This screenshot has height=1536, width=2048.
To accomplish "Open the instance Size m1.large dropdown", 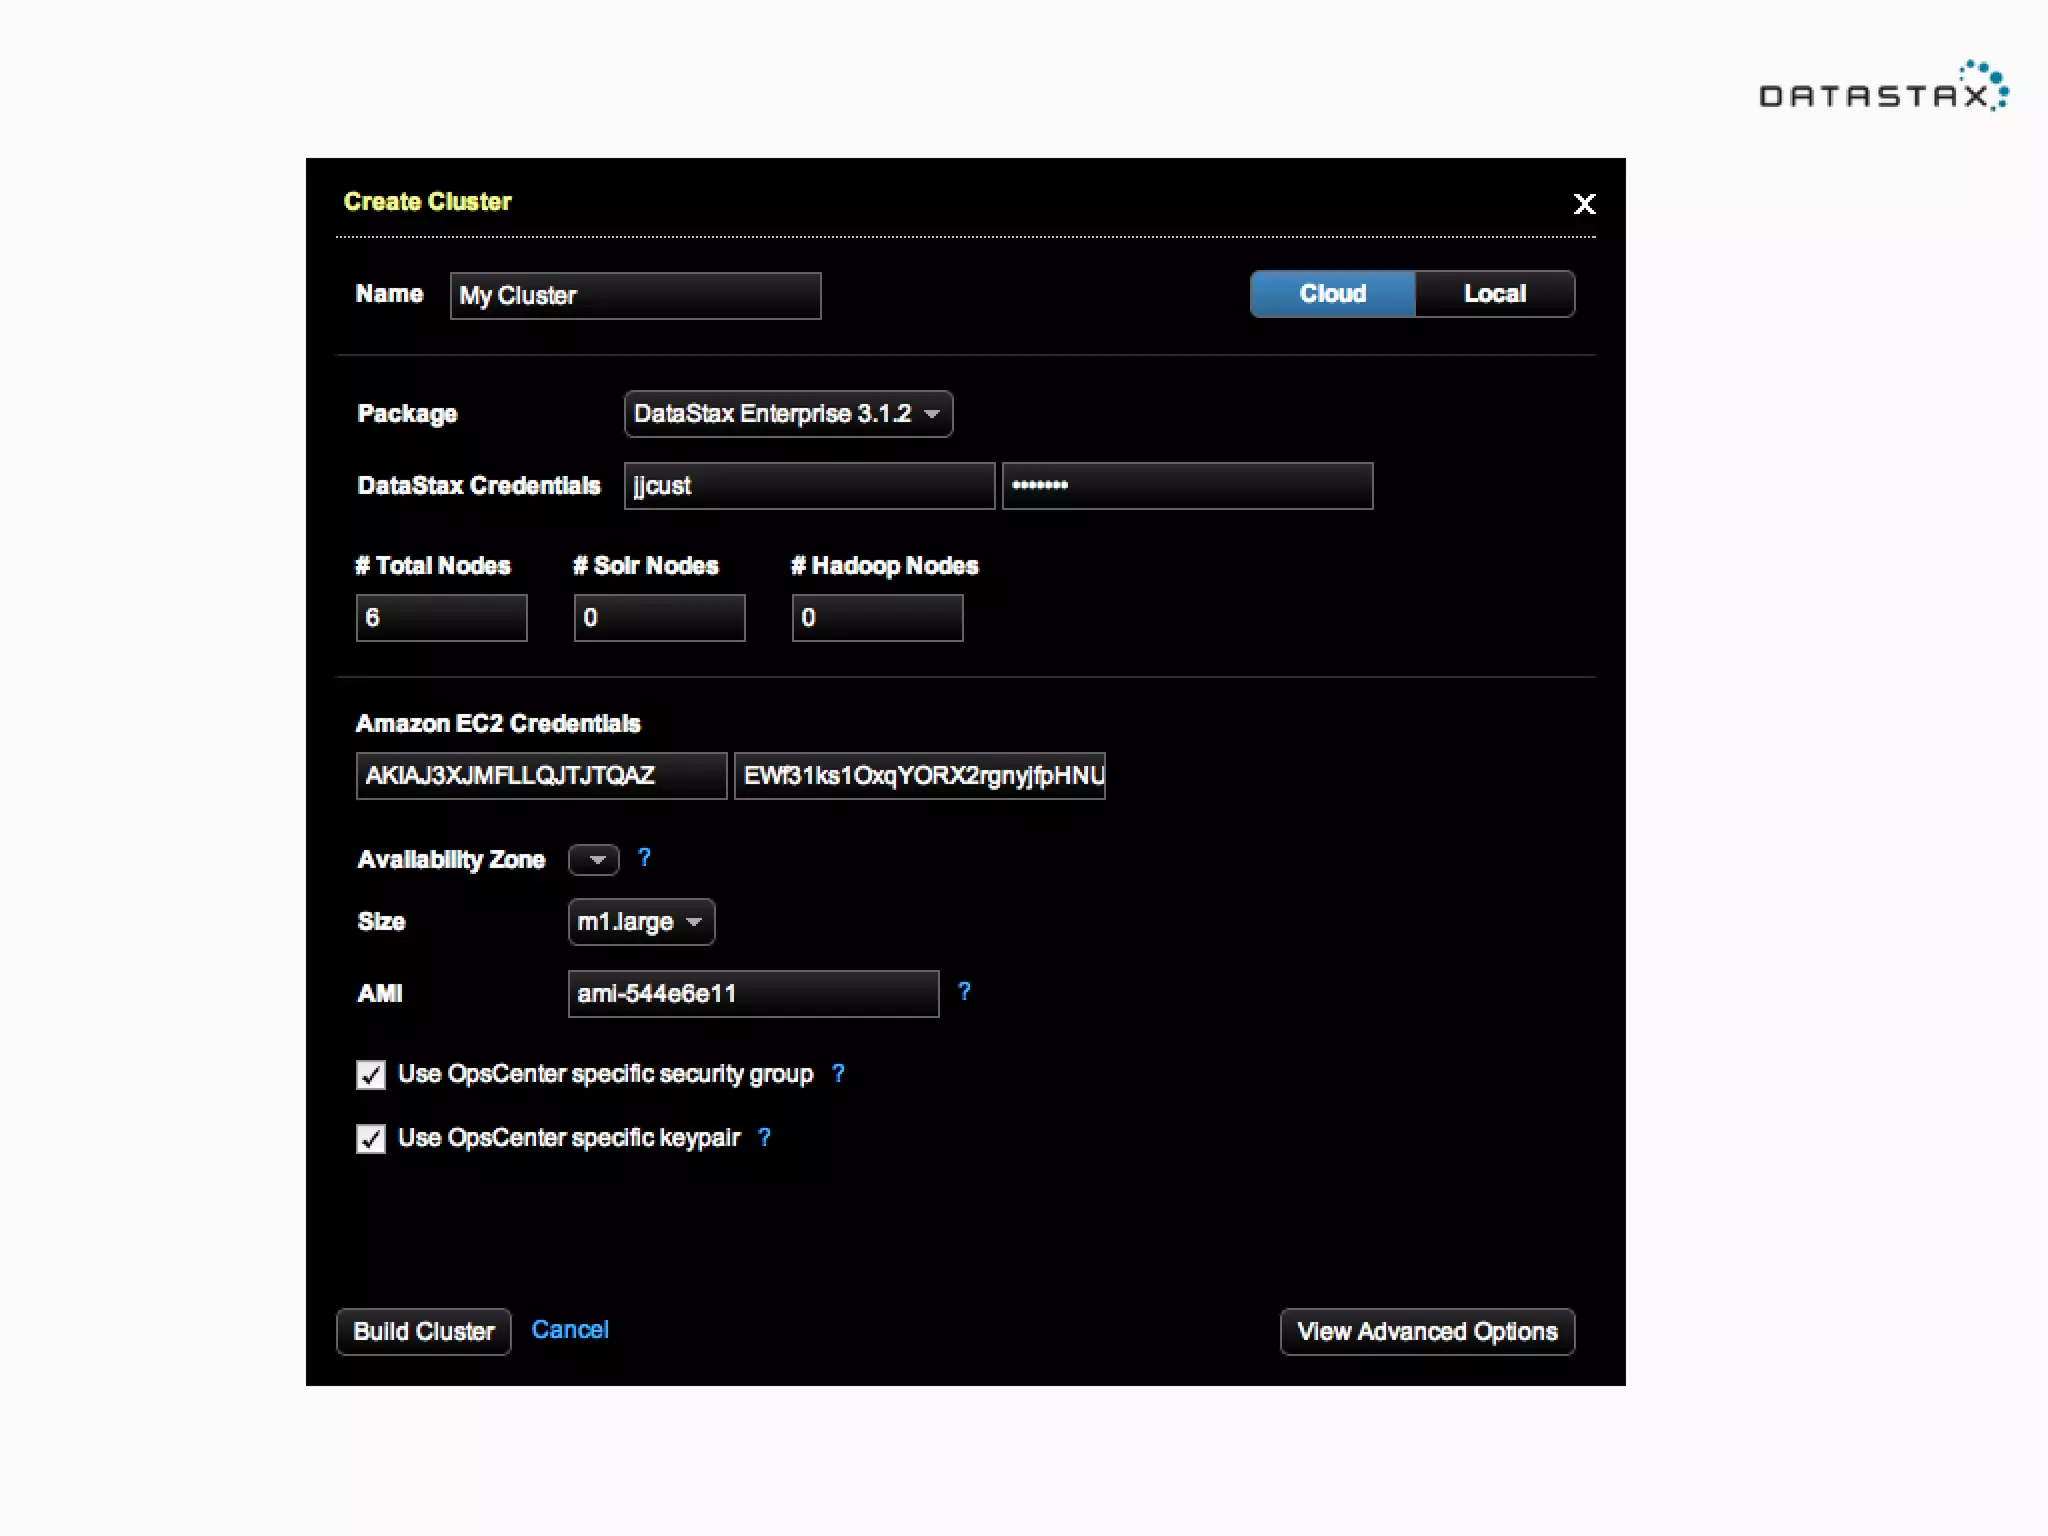I will point(641,922).
